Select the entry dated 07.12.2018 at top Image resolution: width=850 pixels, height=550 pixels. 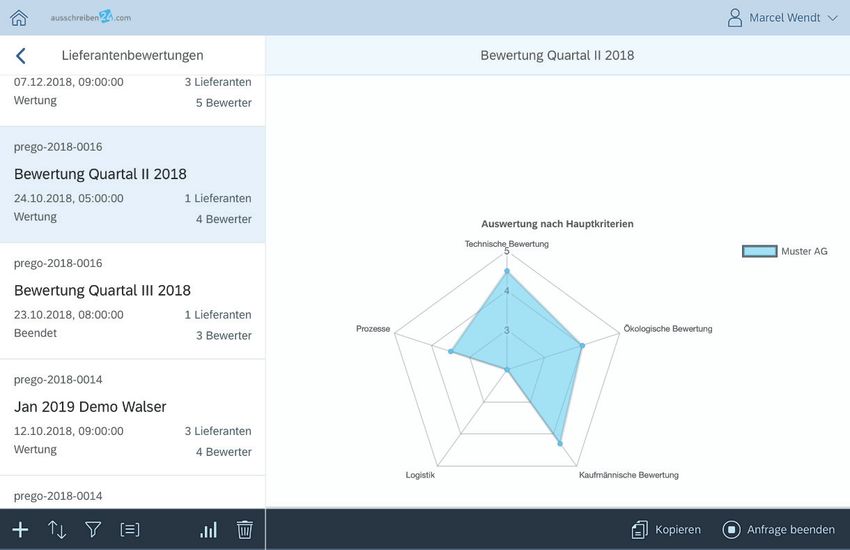[x=132, y=92]
